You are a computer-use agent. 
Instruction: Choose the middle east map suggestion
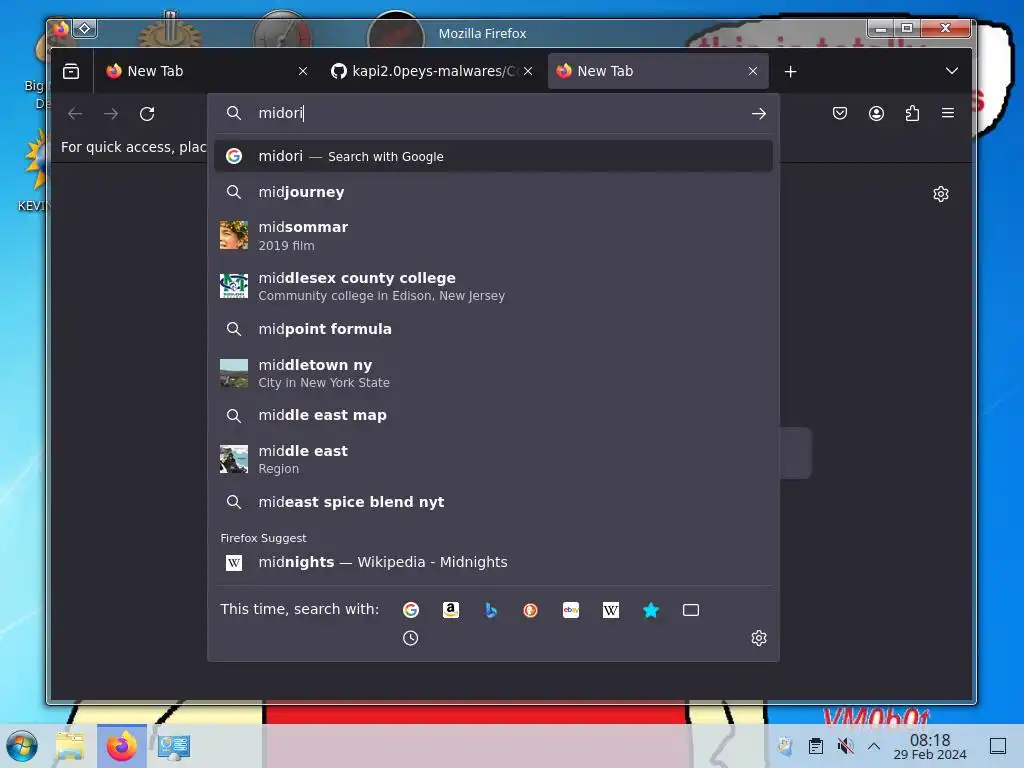coord(493,415)
